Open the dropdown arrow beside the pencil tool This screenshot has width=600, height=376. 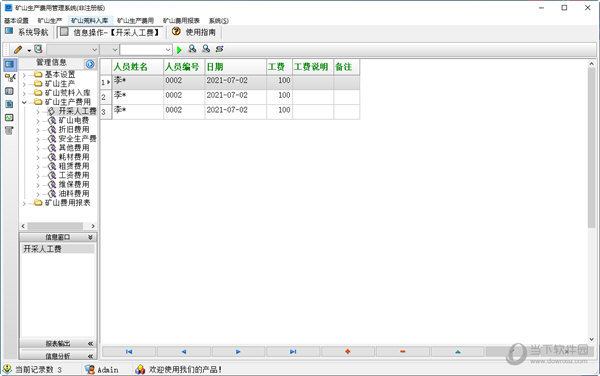29,50
